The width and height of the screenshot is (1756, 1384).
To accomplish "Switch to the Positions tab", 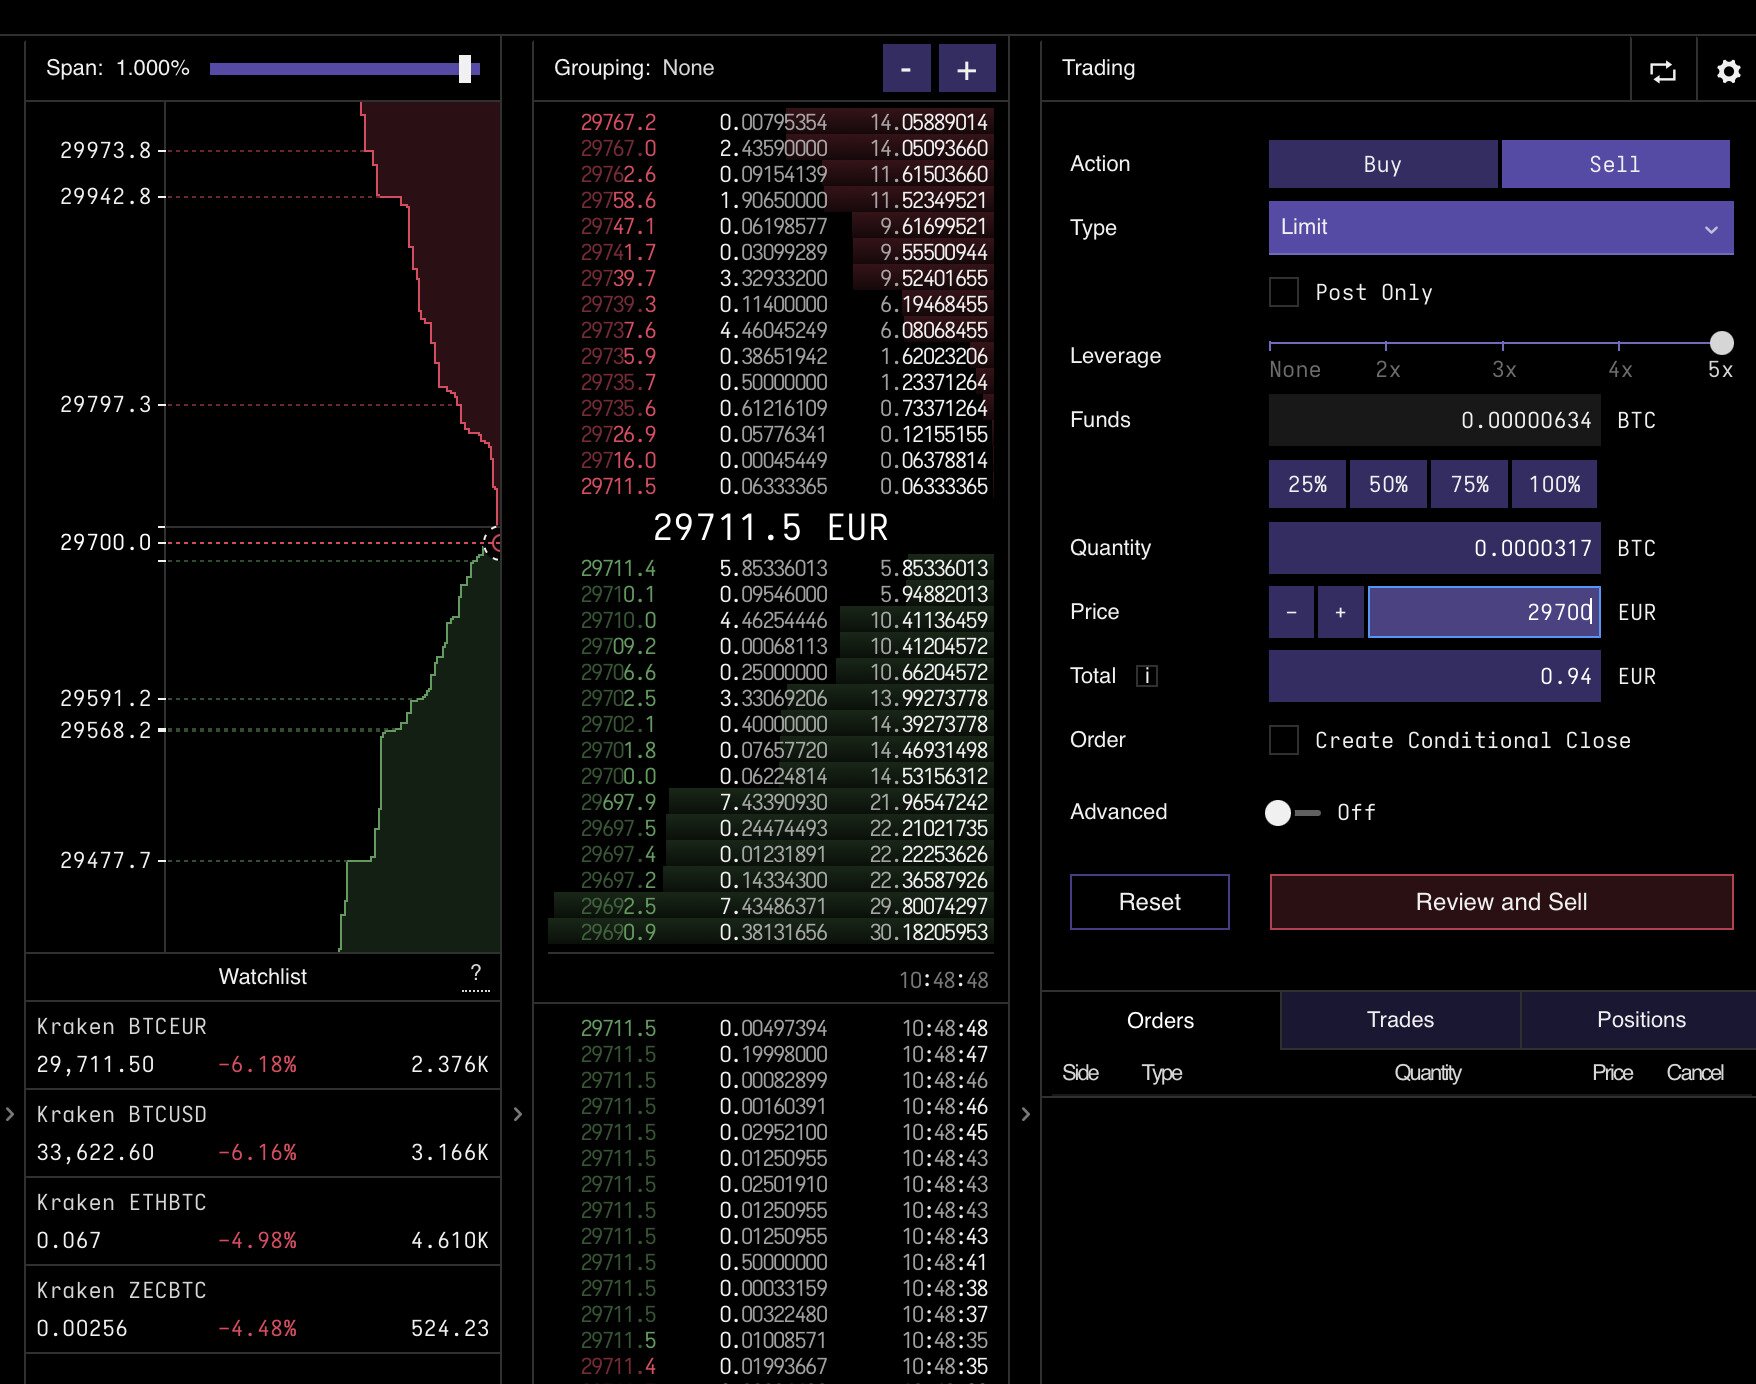I will [x=1641, y=1020].
